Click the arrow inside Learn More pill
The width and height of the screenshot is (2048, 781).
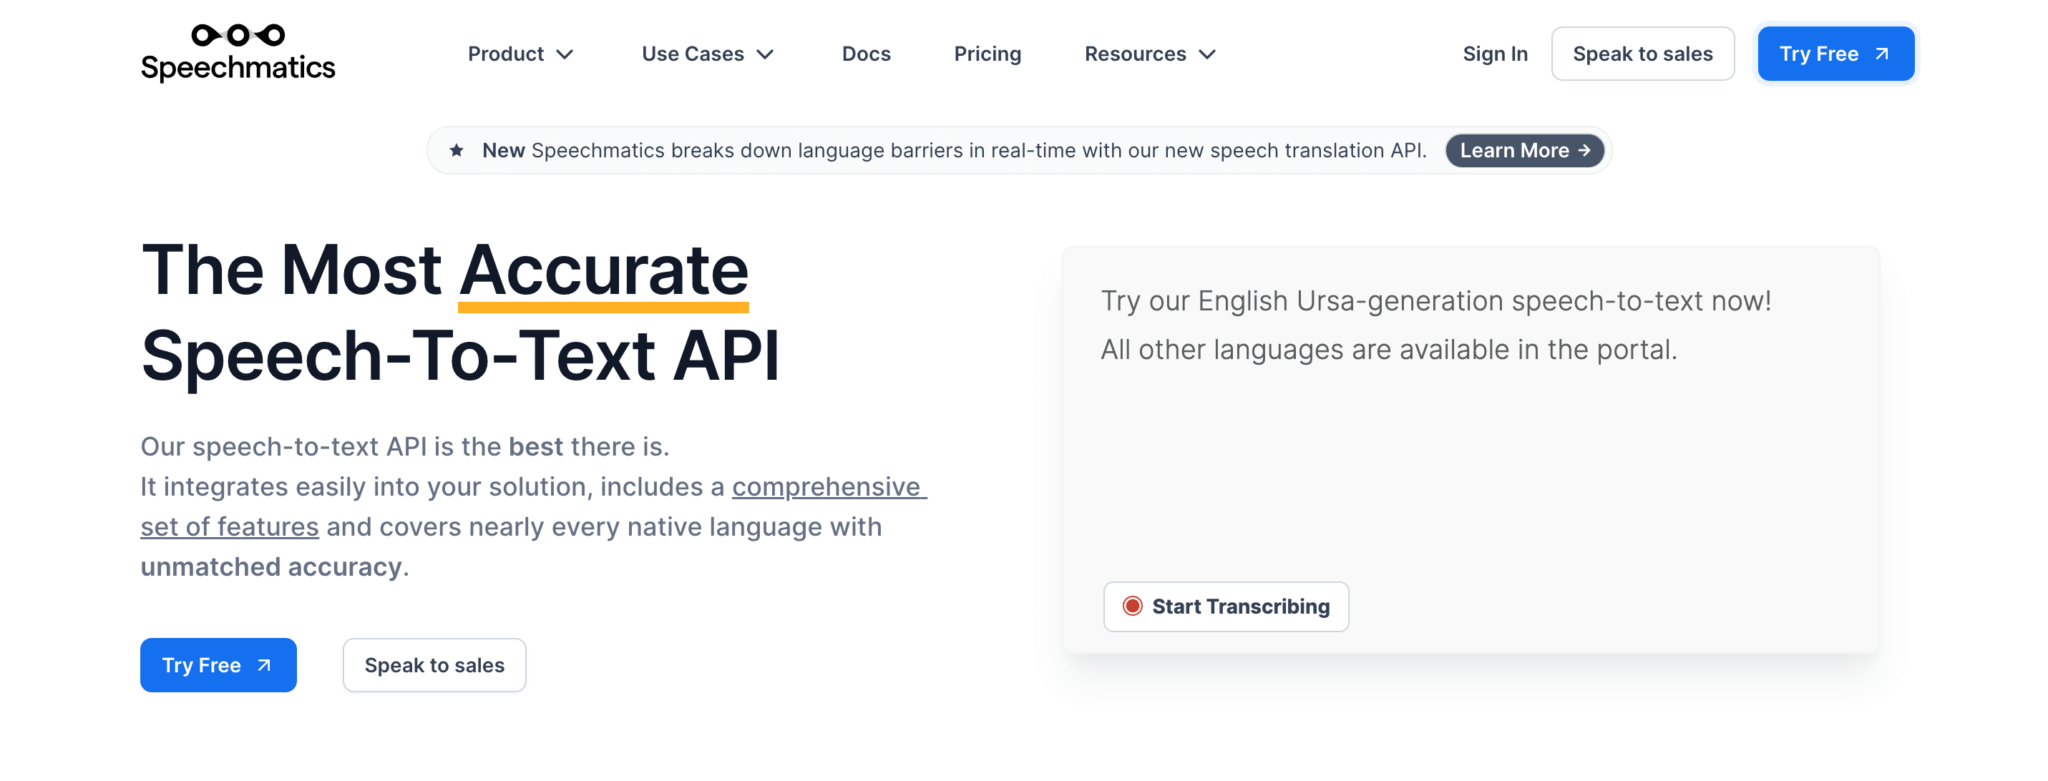[1584, 150]
